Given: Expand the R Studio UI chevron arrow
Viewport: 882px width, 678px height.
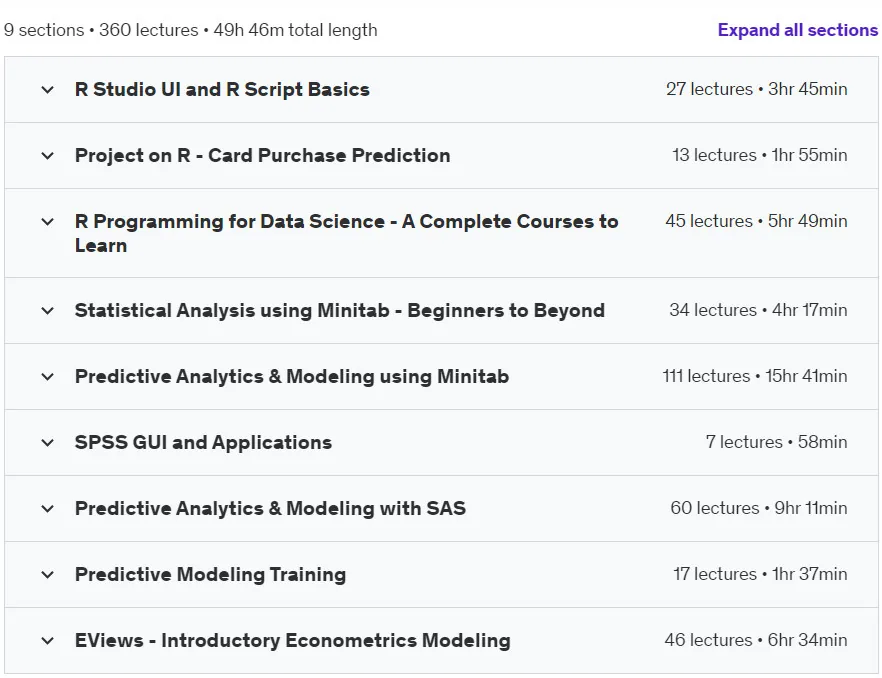Looking at the screenshot, I should point(48,89).
